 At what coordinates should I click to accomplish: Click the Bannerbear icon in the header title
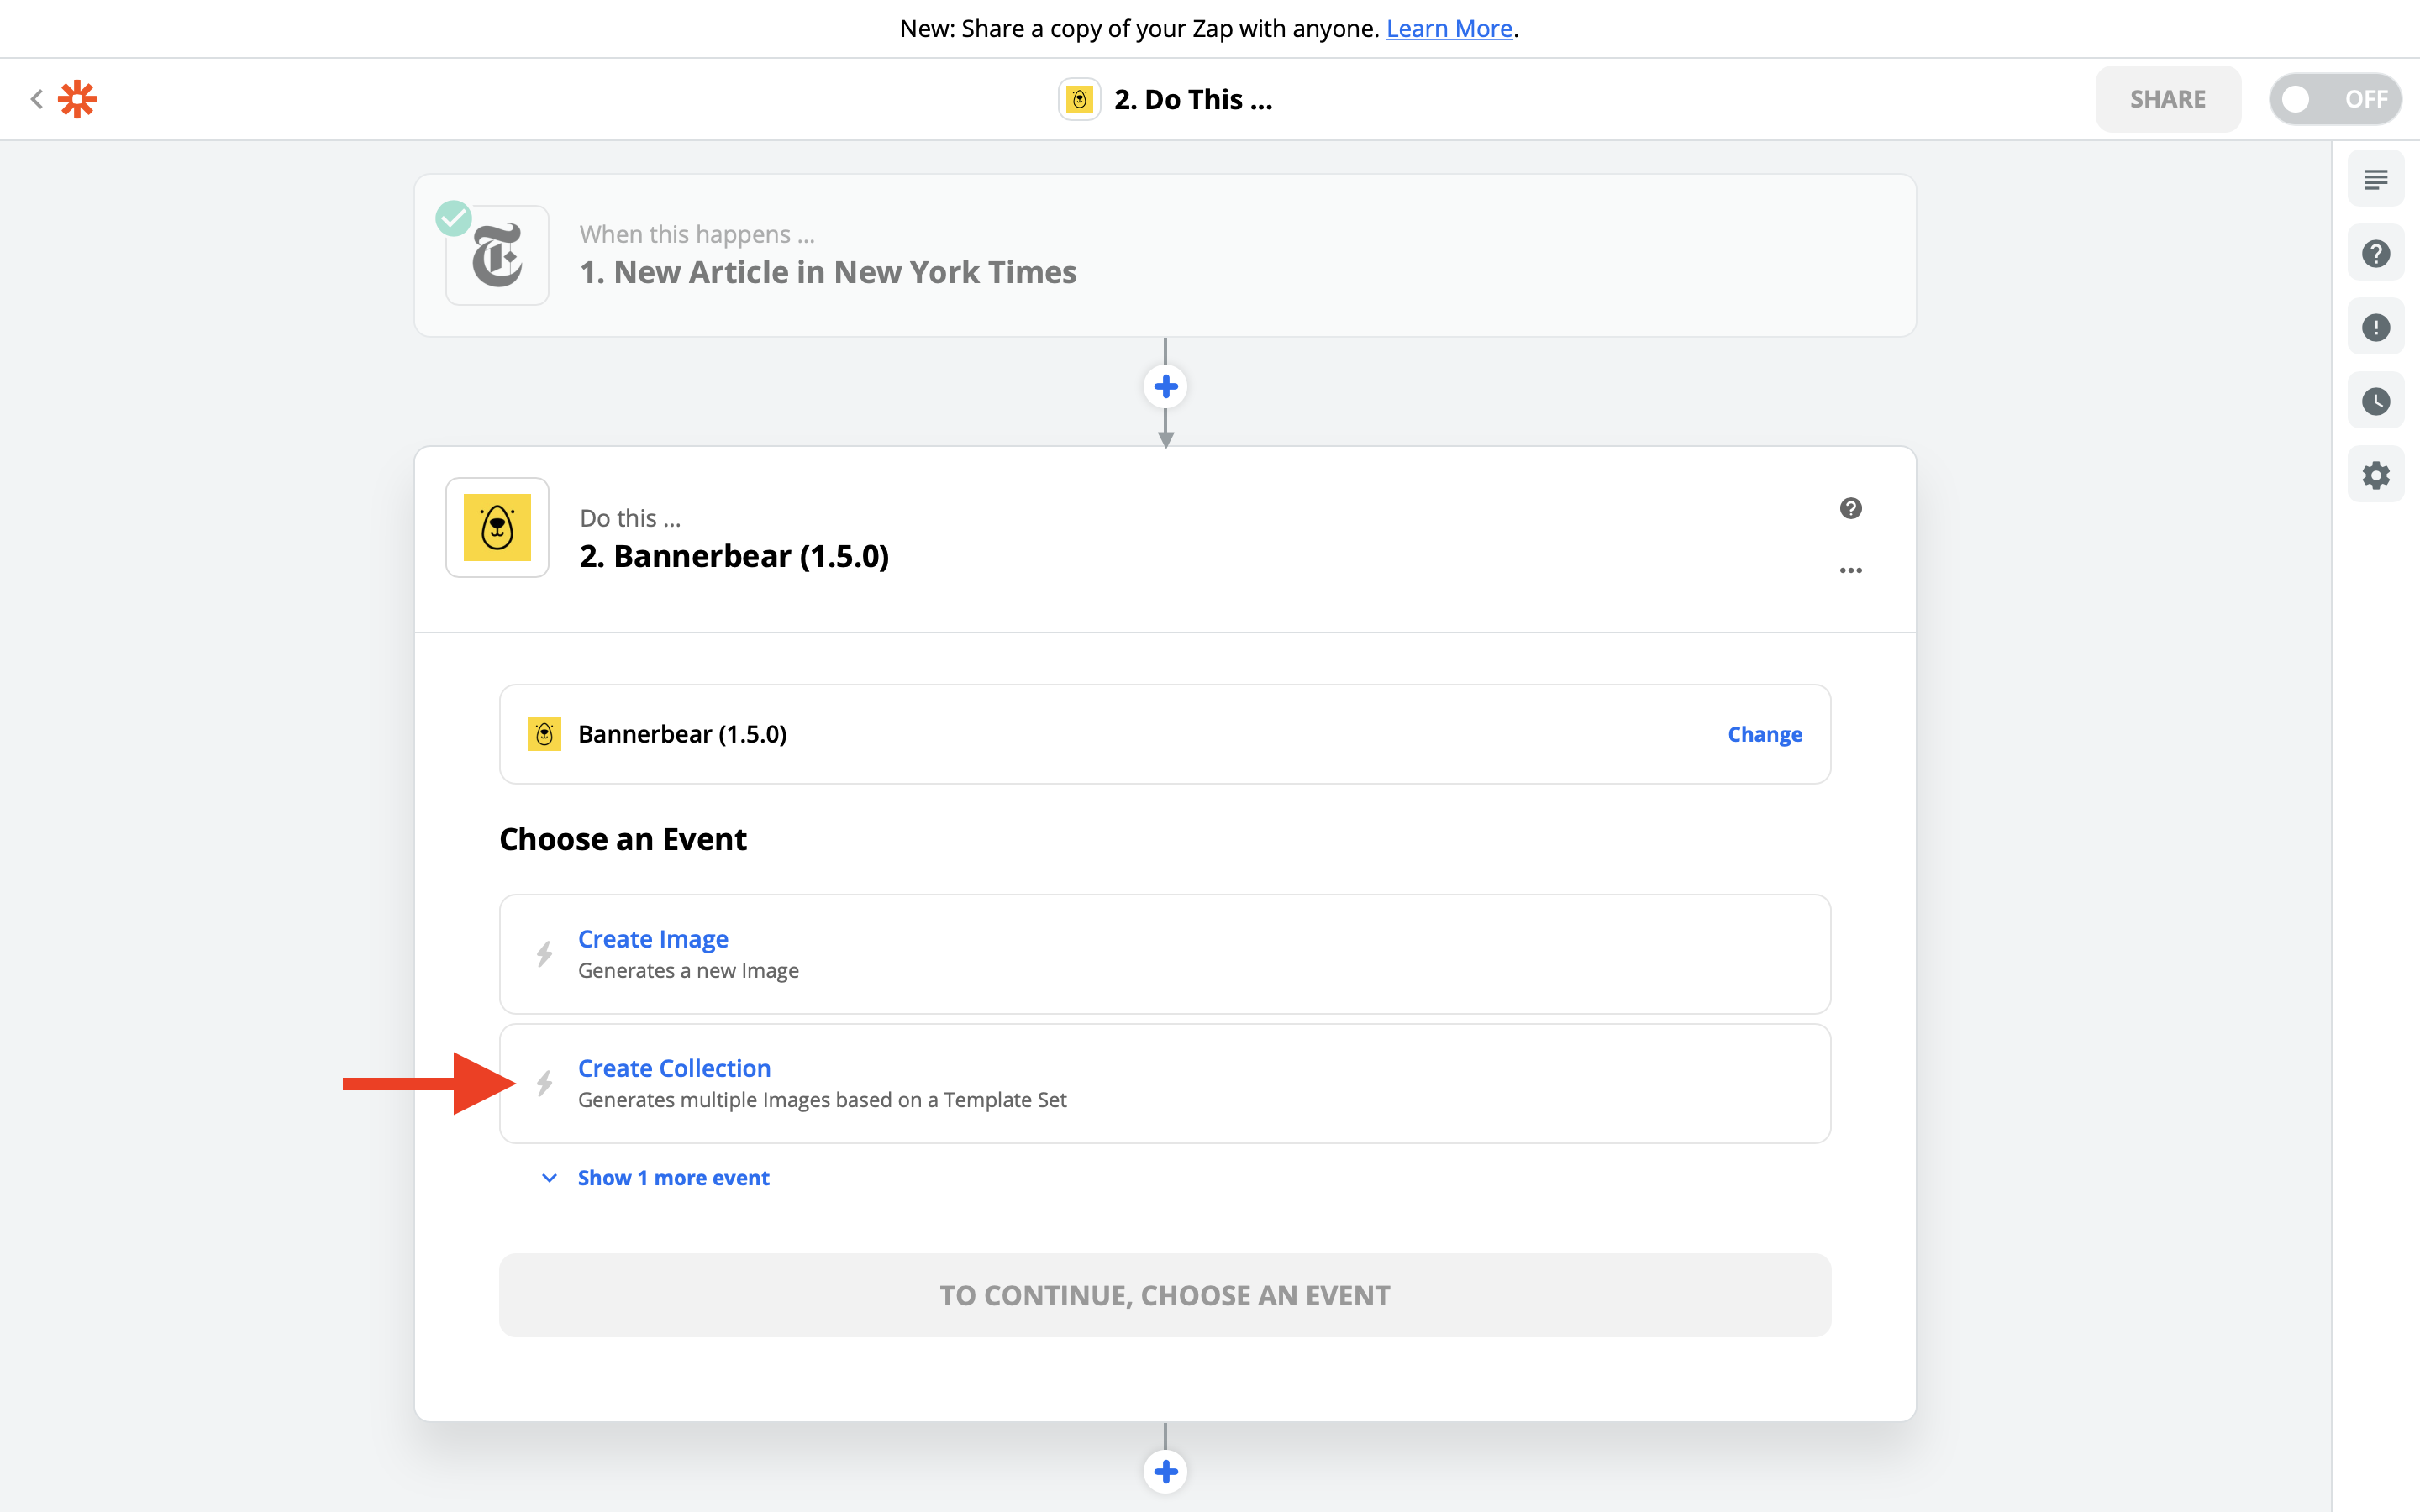click(x=1079, y=99)
